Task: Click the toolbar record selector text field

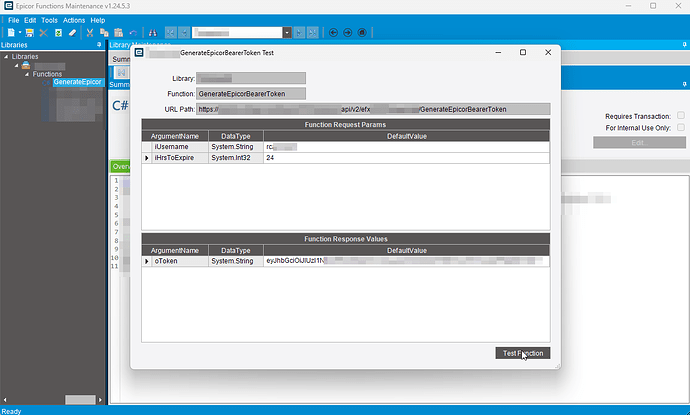Action: [237, 33]
